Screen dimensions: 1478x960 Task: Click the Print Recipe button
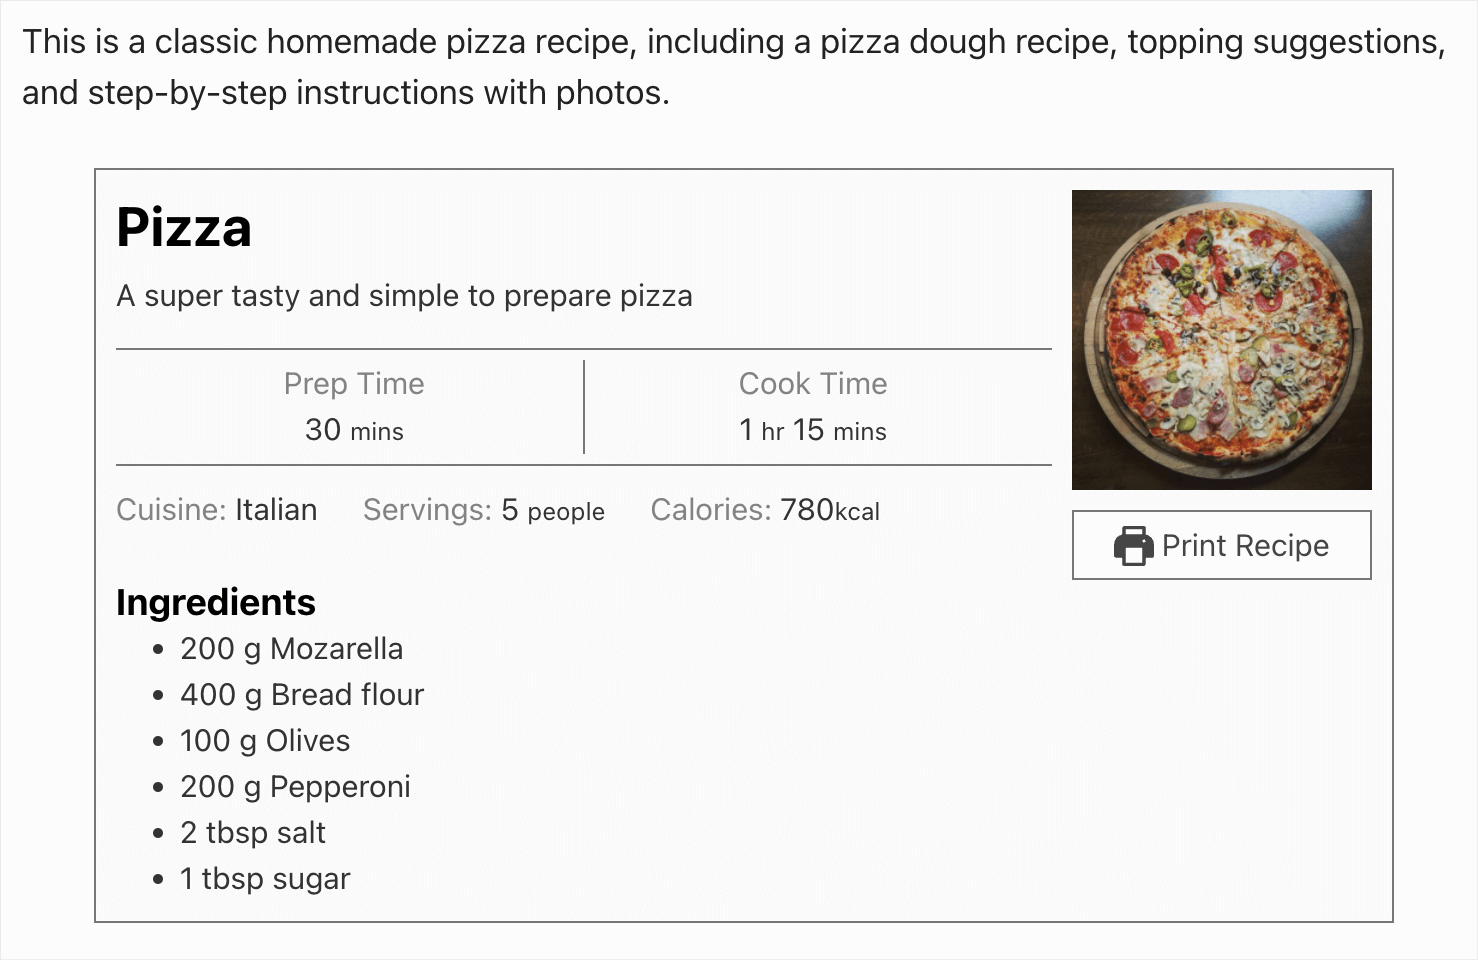point(1221,546)
